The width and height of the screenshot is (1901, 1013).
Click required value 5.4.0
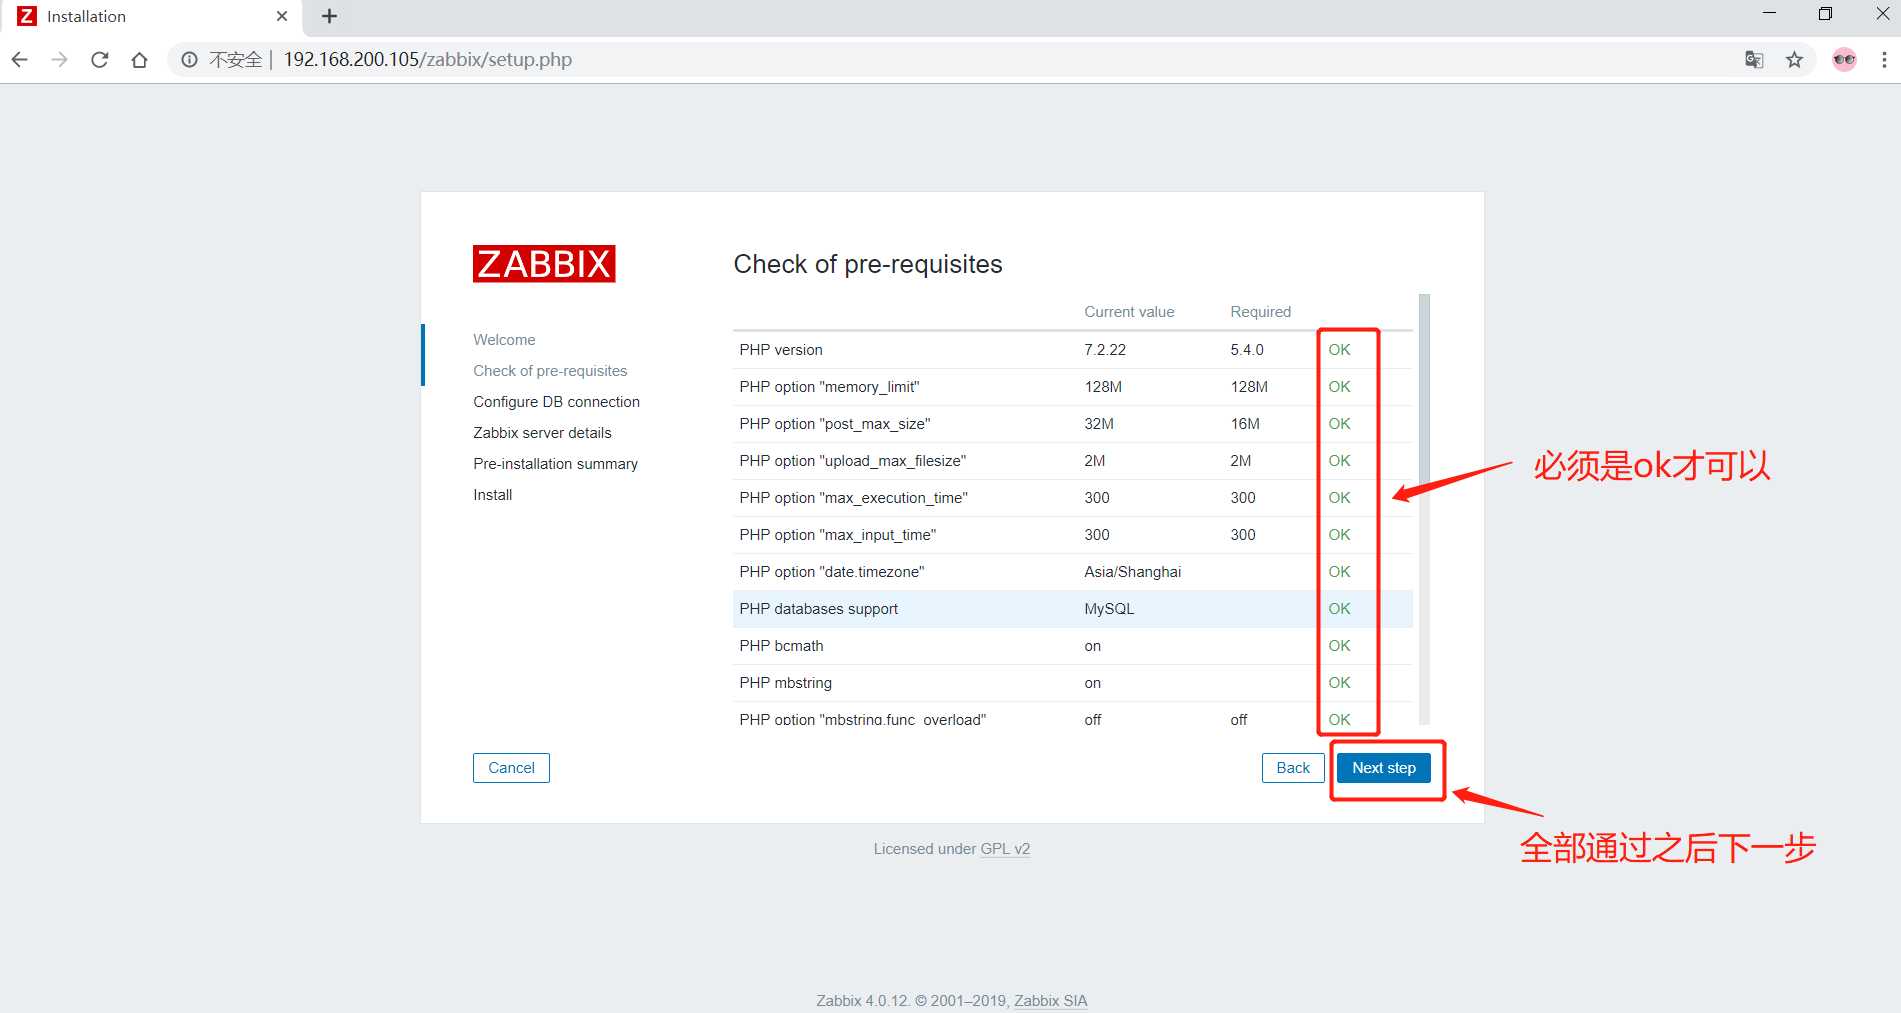click(x=1247, y=350)
